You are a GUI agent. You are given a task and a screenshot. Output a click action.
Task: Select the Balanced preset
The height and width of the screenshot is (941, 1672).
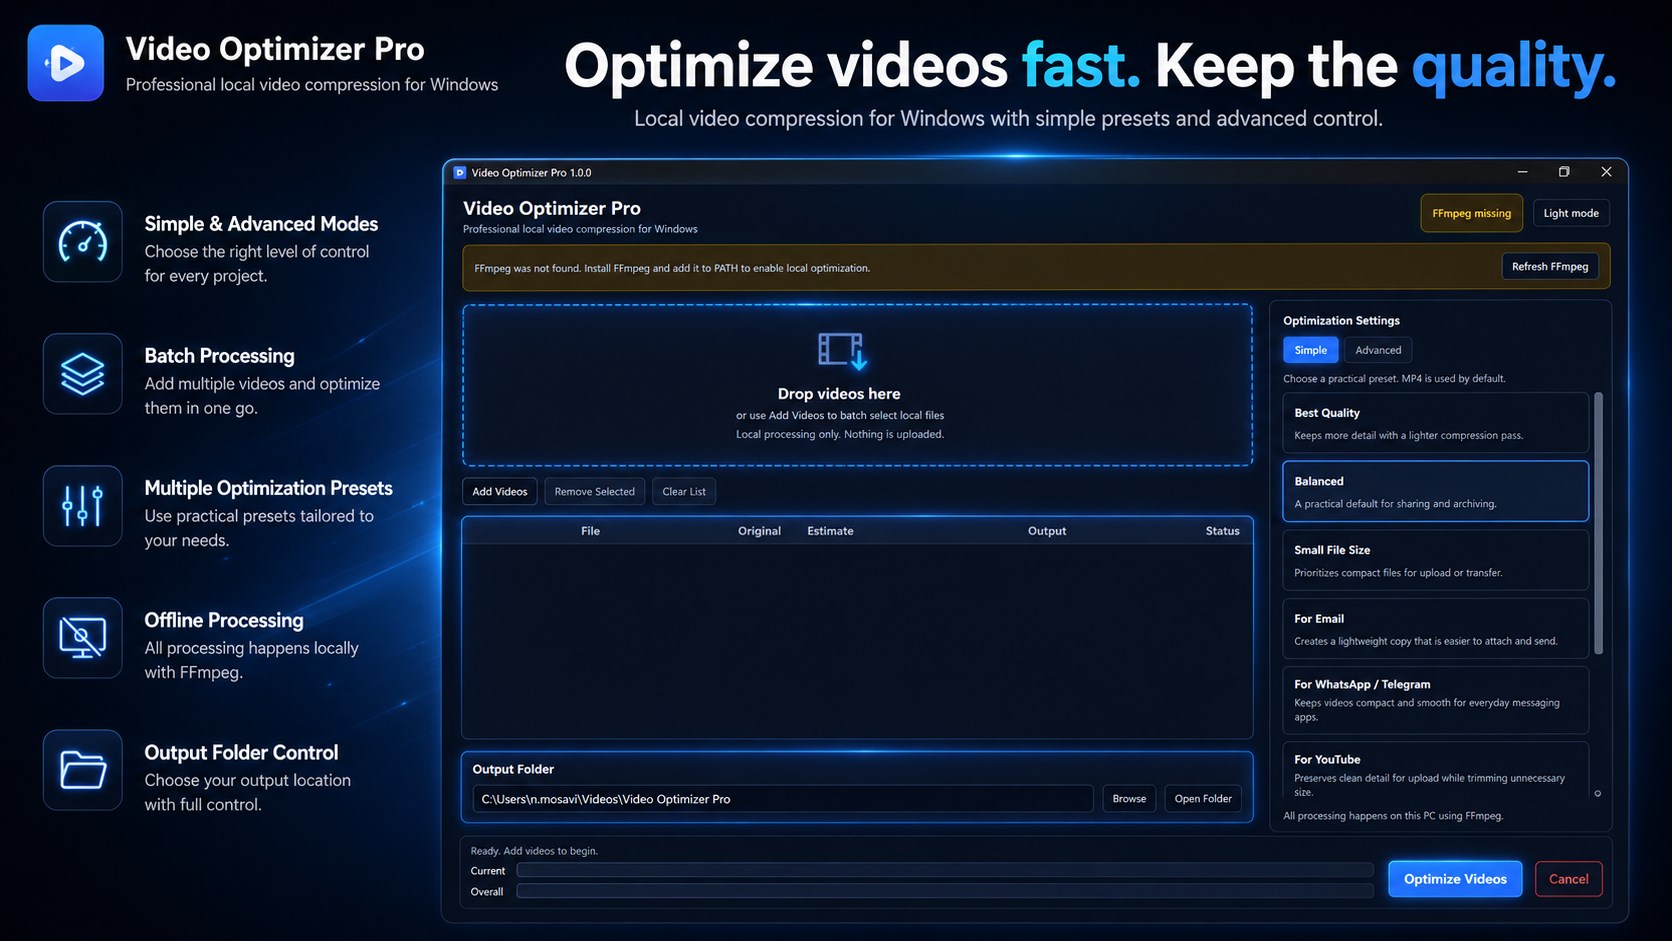tap(1435, 491)
